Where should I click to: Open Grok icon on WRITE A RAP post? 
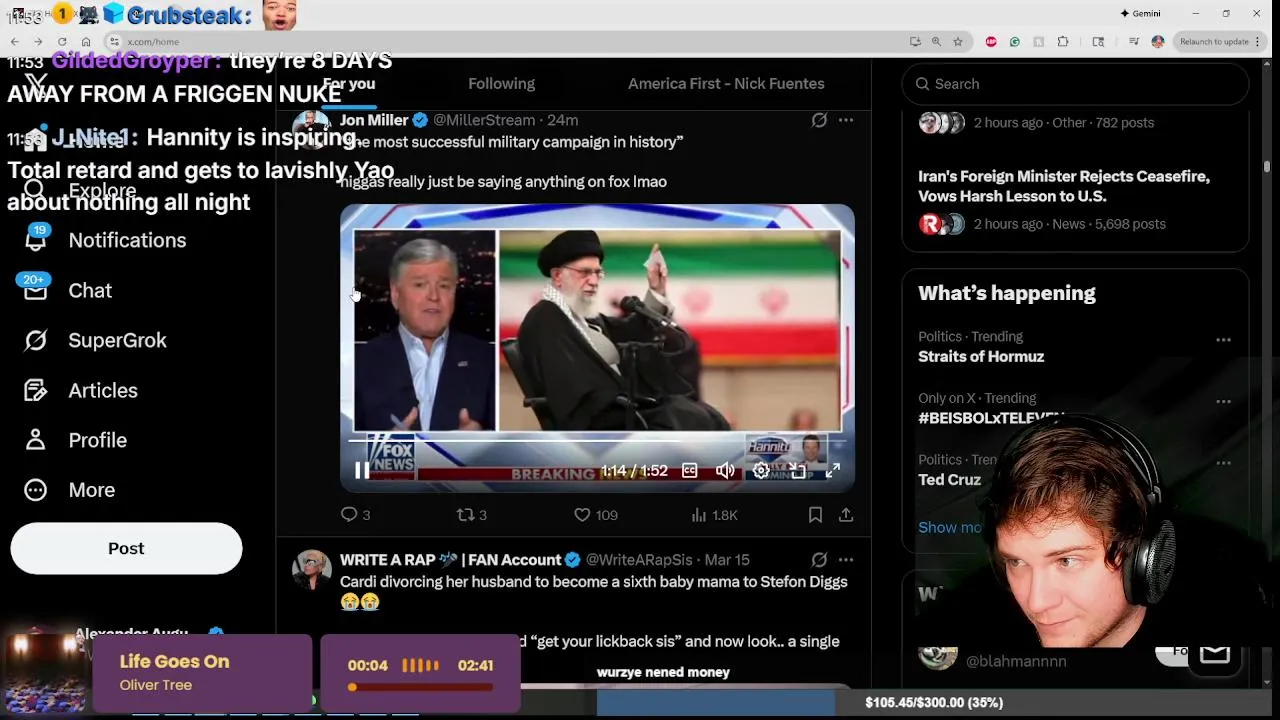[x=819, y=560]
